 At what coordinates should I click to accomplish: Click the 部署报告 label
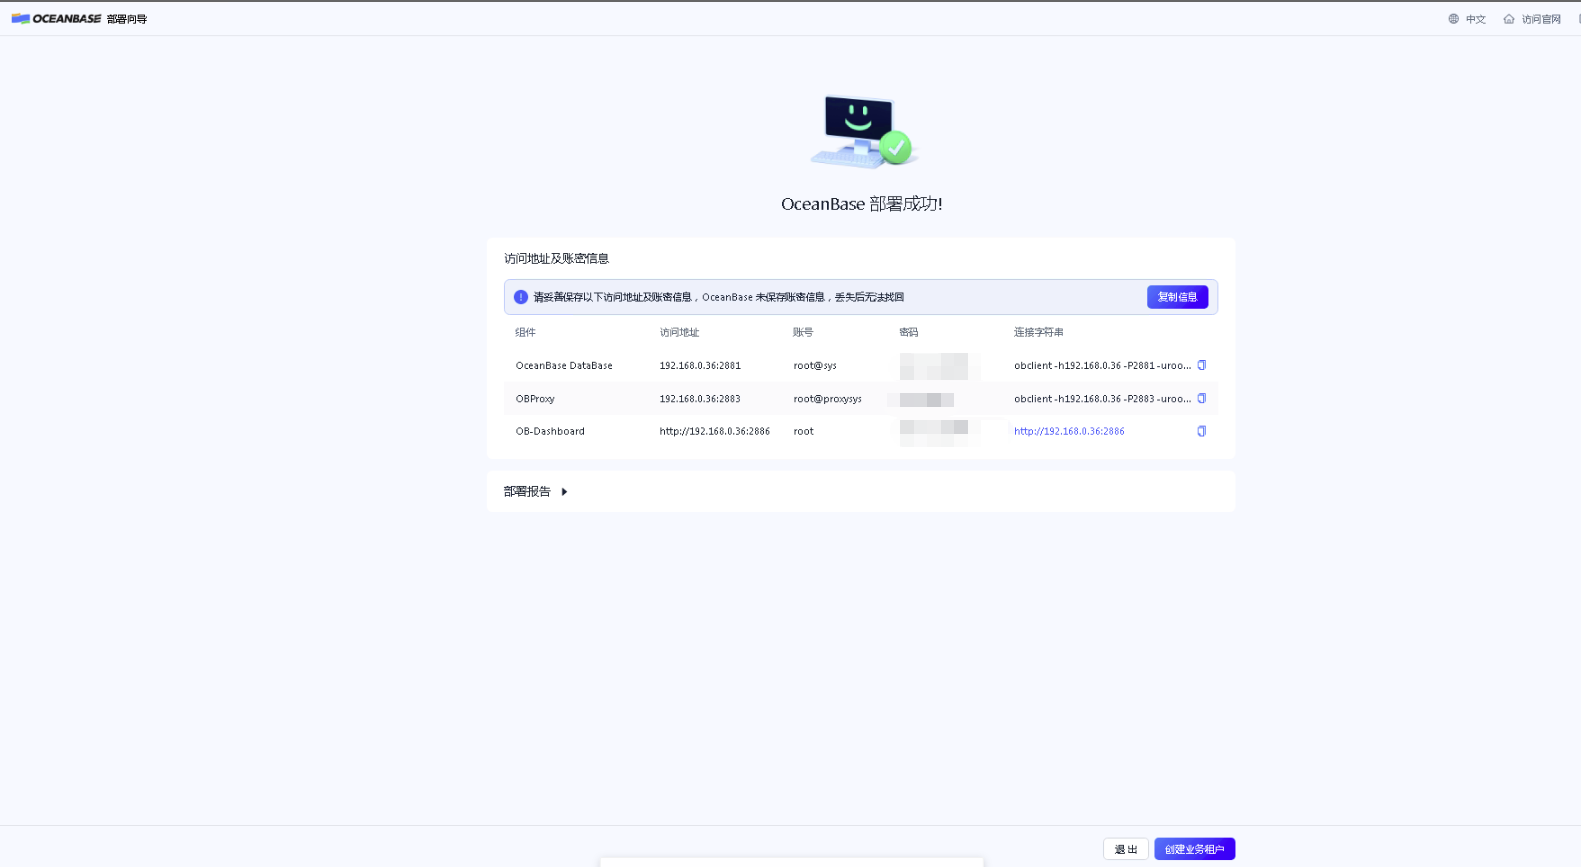click(x=527, y=492)
